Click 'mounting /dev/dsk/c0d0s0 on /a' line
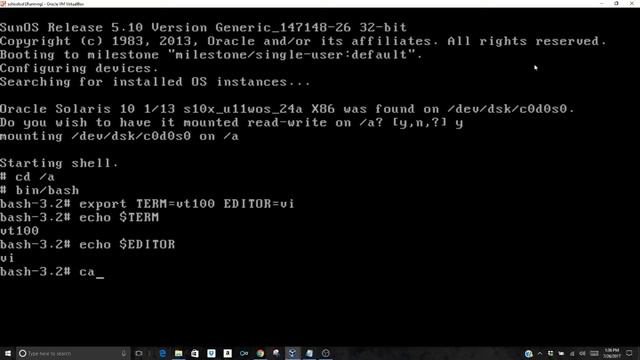Image resolution: width=640 pixels, height=360 pixels. click(119, 136)
